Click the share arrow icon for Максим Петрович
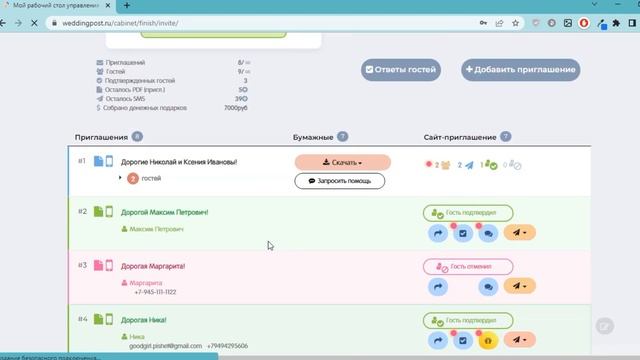Screen dimensions: 640x360 [x=438, y=233]
